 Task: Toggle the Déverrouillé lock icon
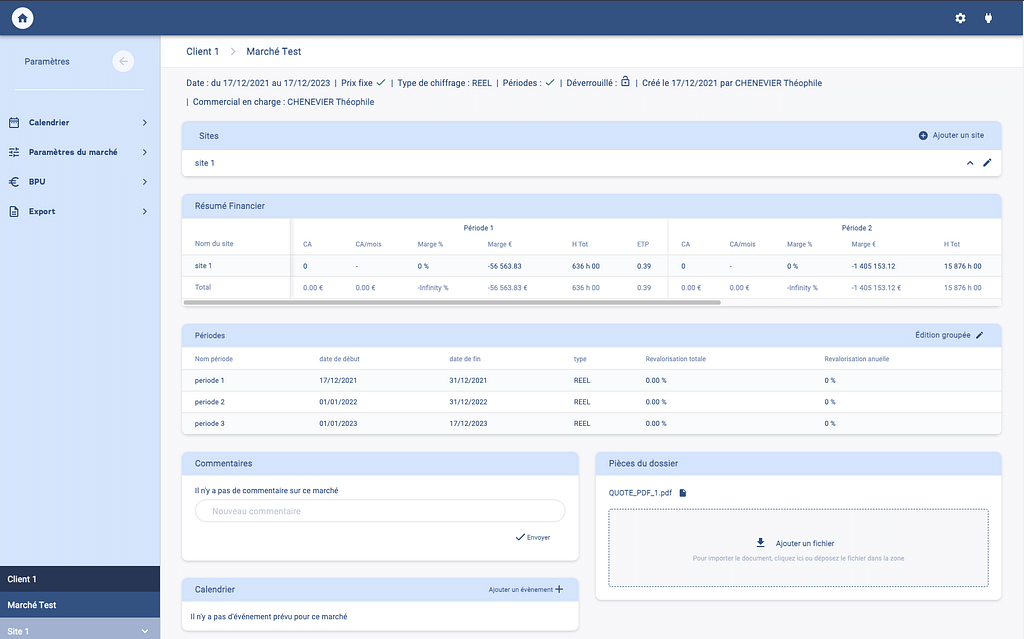click(625, 82)
